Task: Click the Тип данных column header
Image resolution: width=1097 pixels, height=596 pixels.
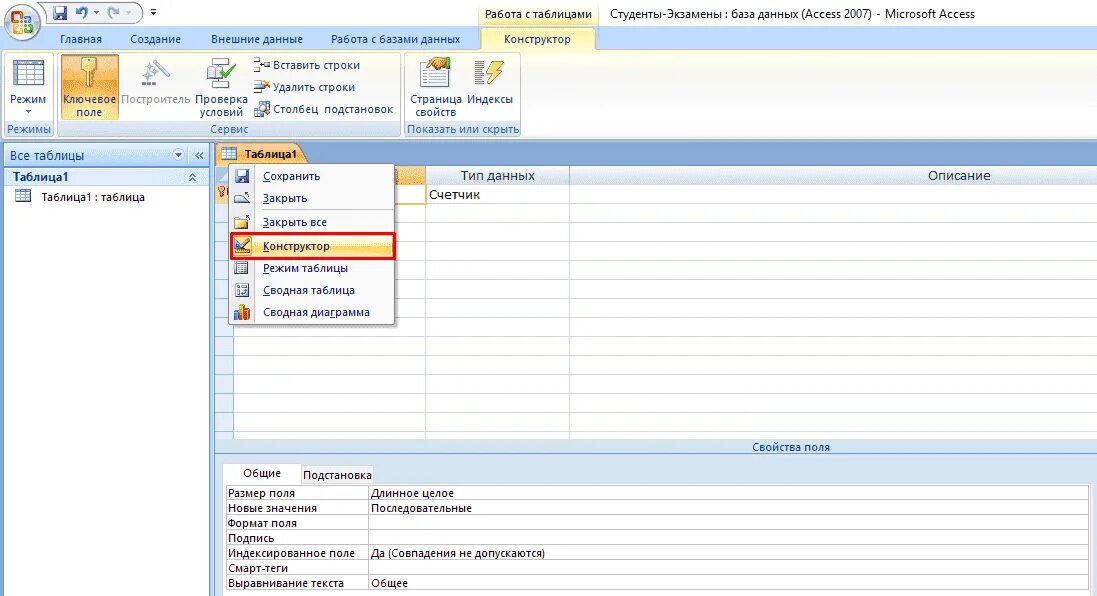Action: [497, 176]
